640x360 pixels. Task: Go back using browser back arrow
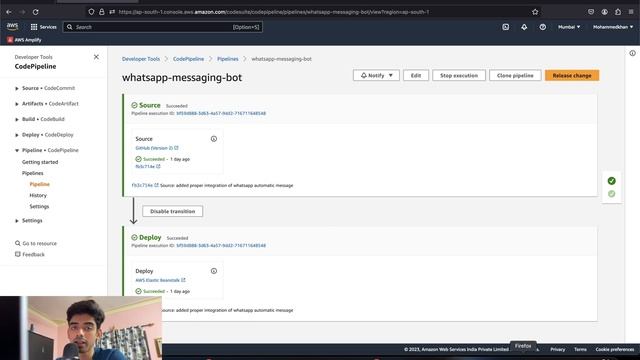(9, 12)
